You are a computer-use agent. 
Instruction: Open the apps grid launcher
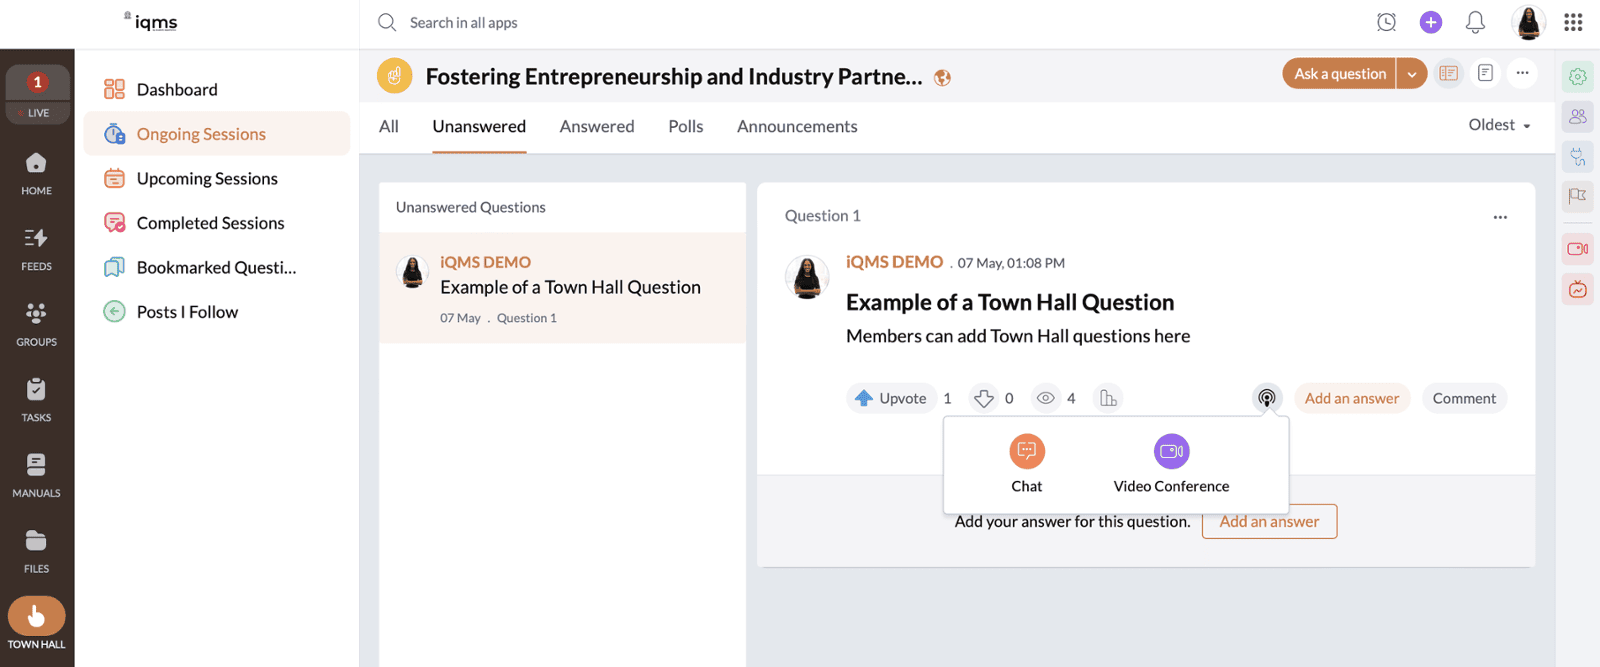coord(1573,22)
